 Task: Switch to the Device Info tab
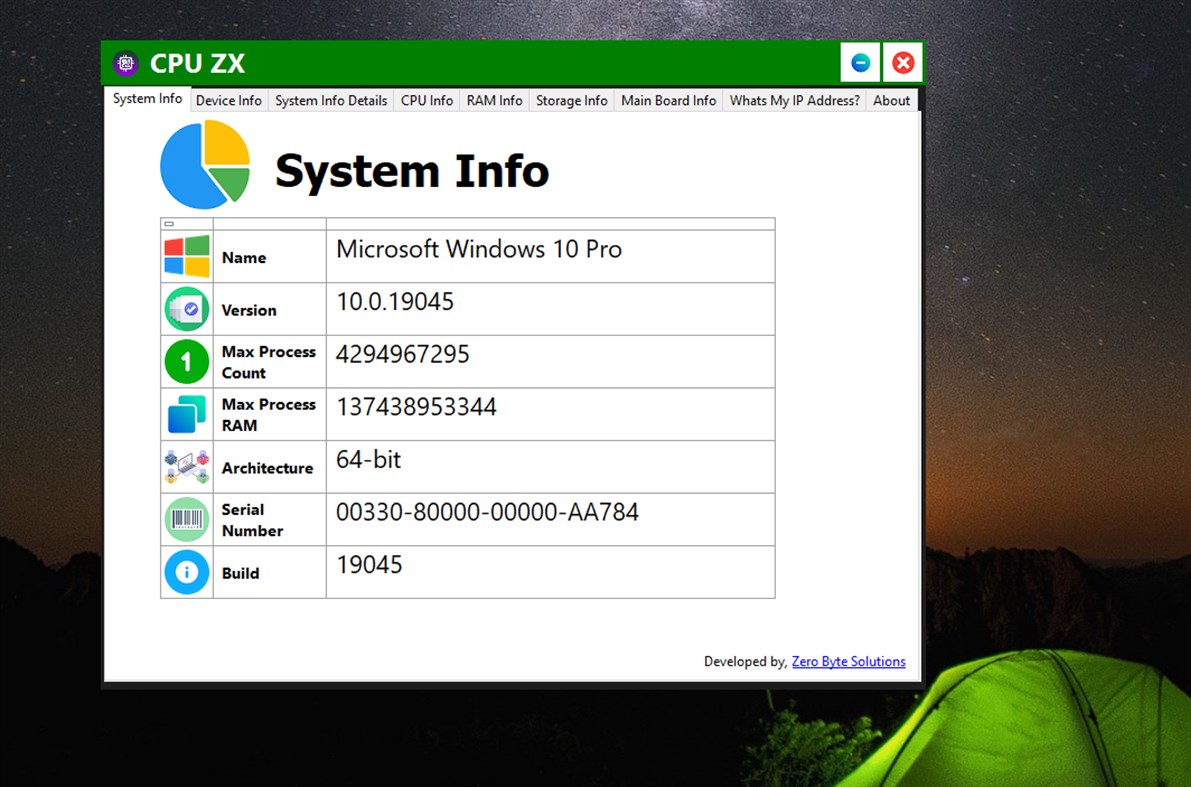229,100
